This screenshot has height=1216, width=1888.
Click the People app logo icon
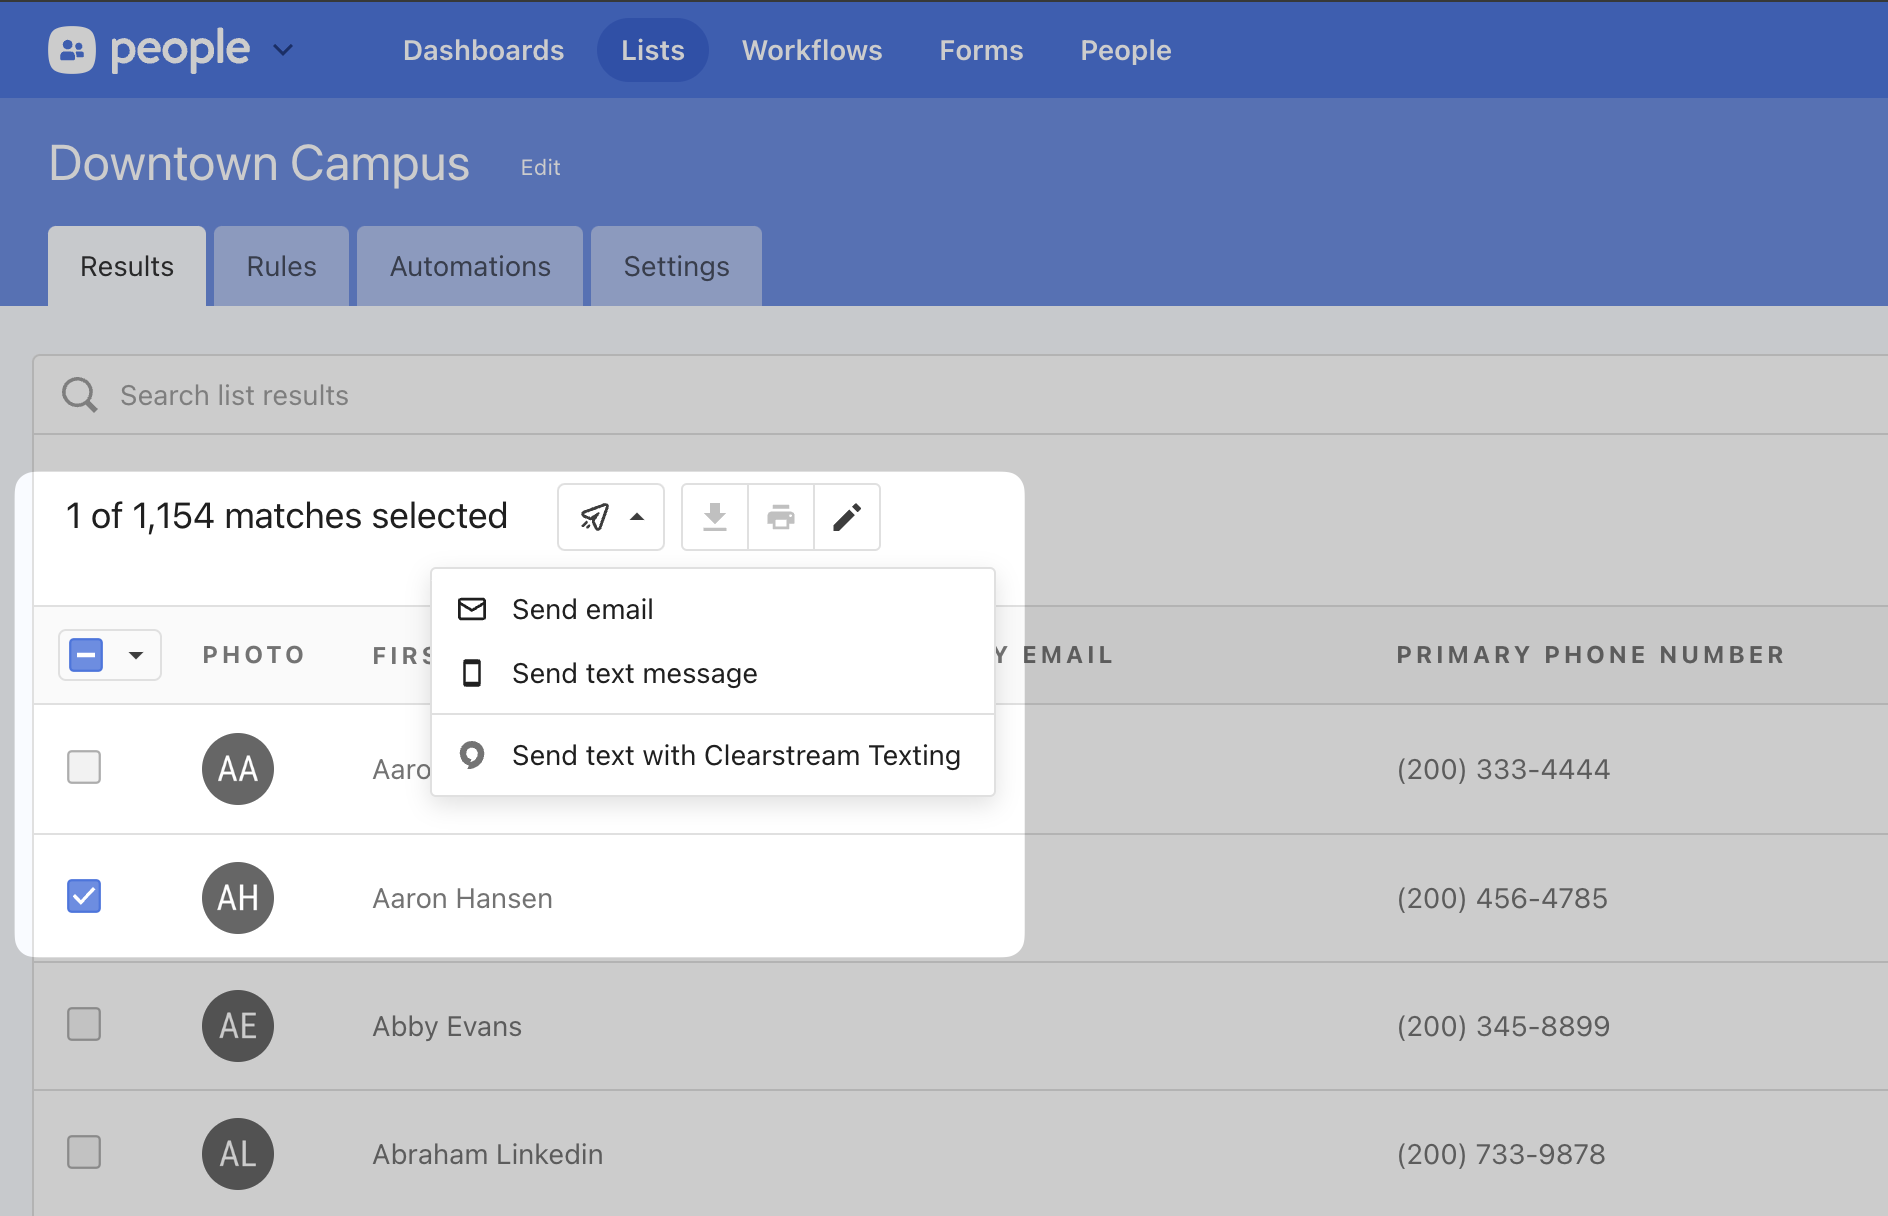click(x=72, y=50)
